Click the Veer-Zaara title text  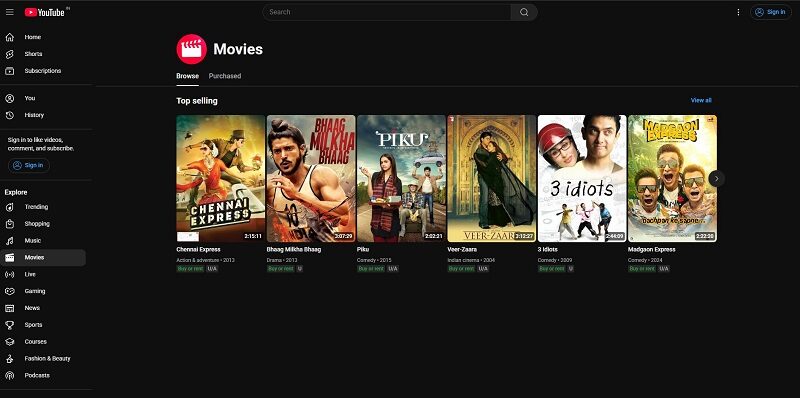[x=462, y=250]
